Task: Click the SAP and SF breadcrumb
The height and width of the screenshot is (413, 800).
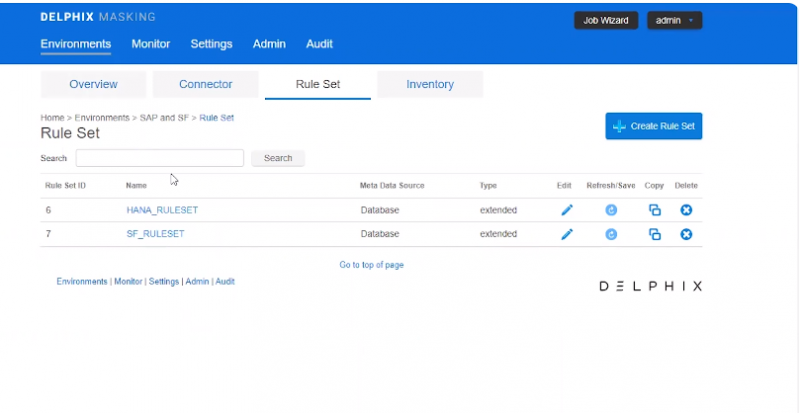Action: pyautogui.click(x=164, y=118)
